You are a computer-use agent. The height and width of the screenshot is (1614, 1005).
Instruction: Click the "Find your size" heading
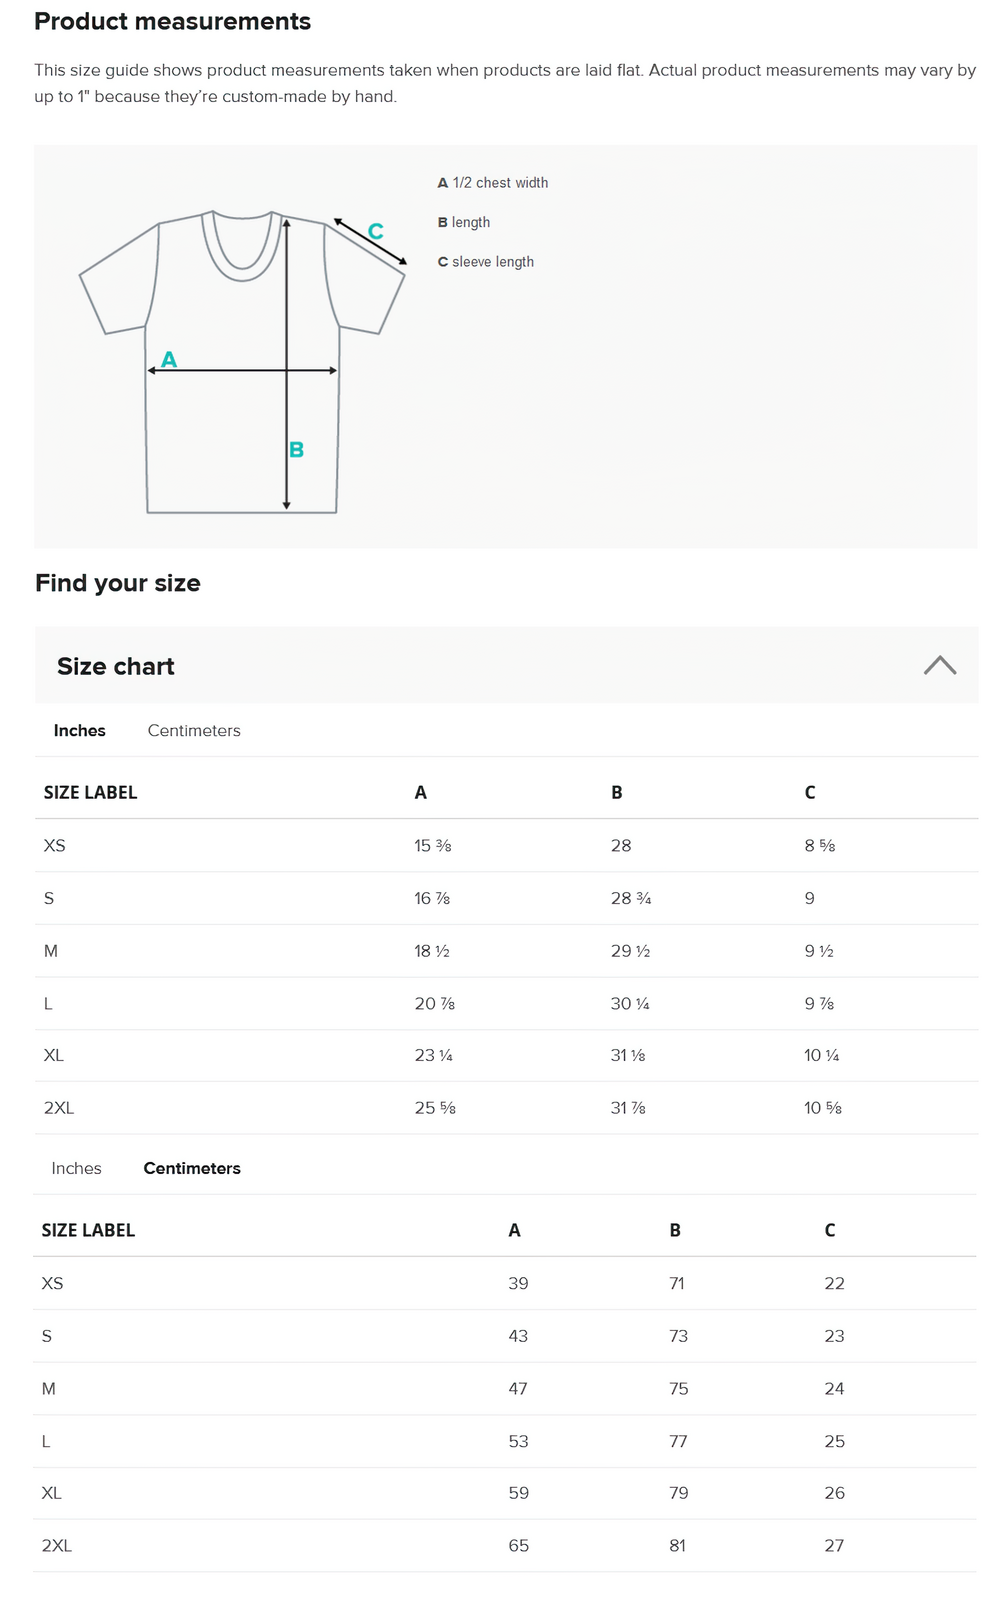118,584
